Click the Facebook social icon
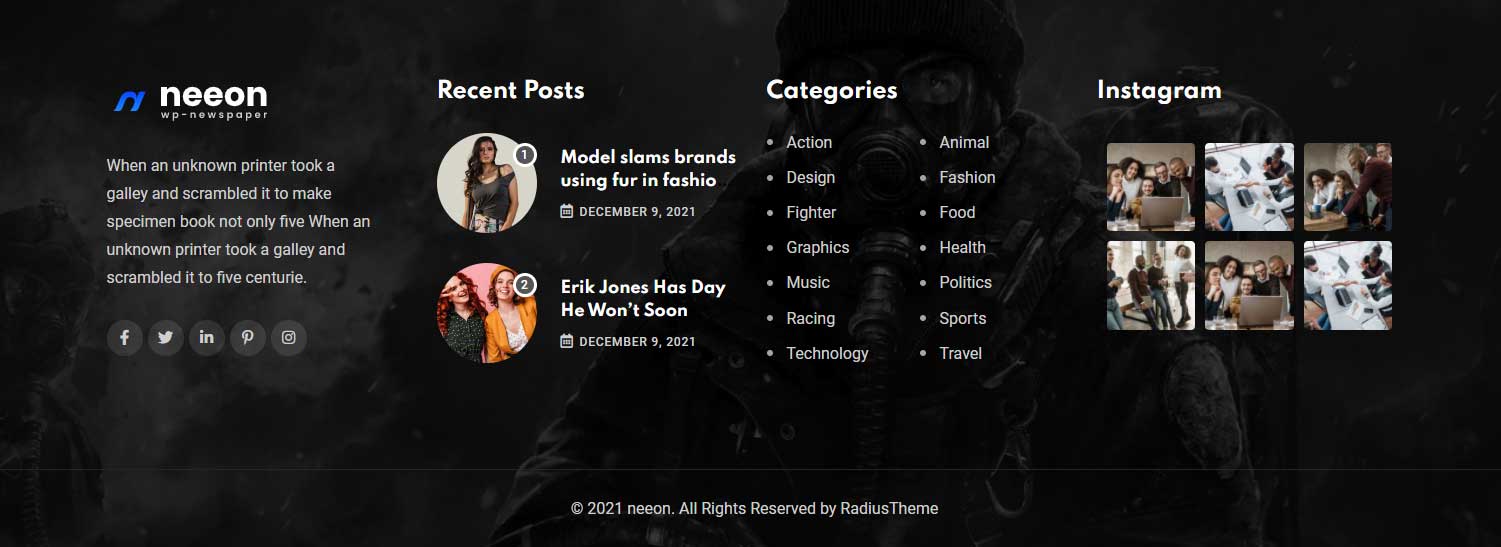Viewport: 1501px width, 547px height. (125, 338)
